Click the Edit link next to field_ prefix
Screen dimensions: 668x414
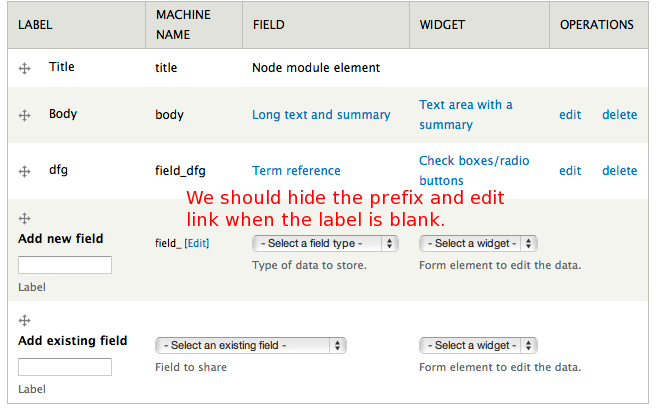(197, 243)
